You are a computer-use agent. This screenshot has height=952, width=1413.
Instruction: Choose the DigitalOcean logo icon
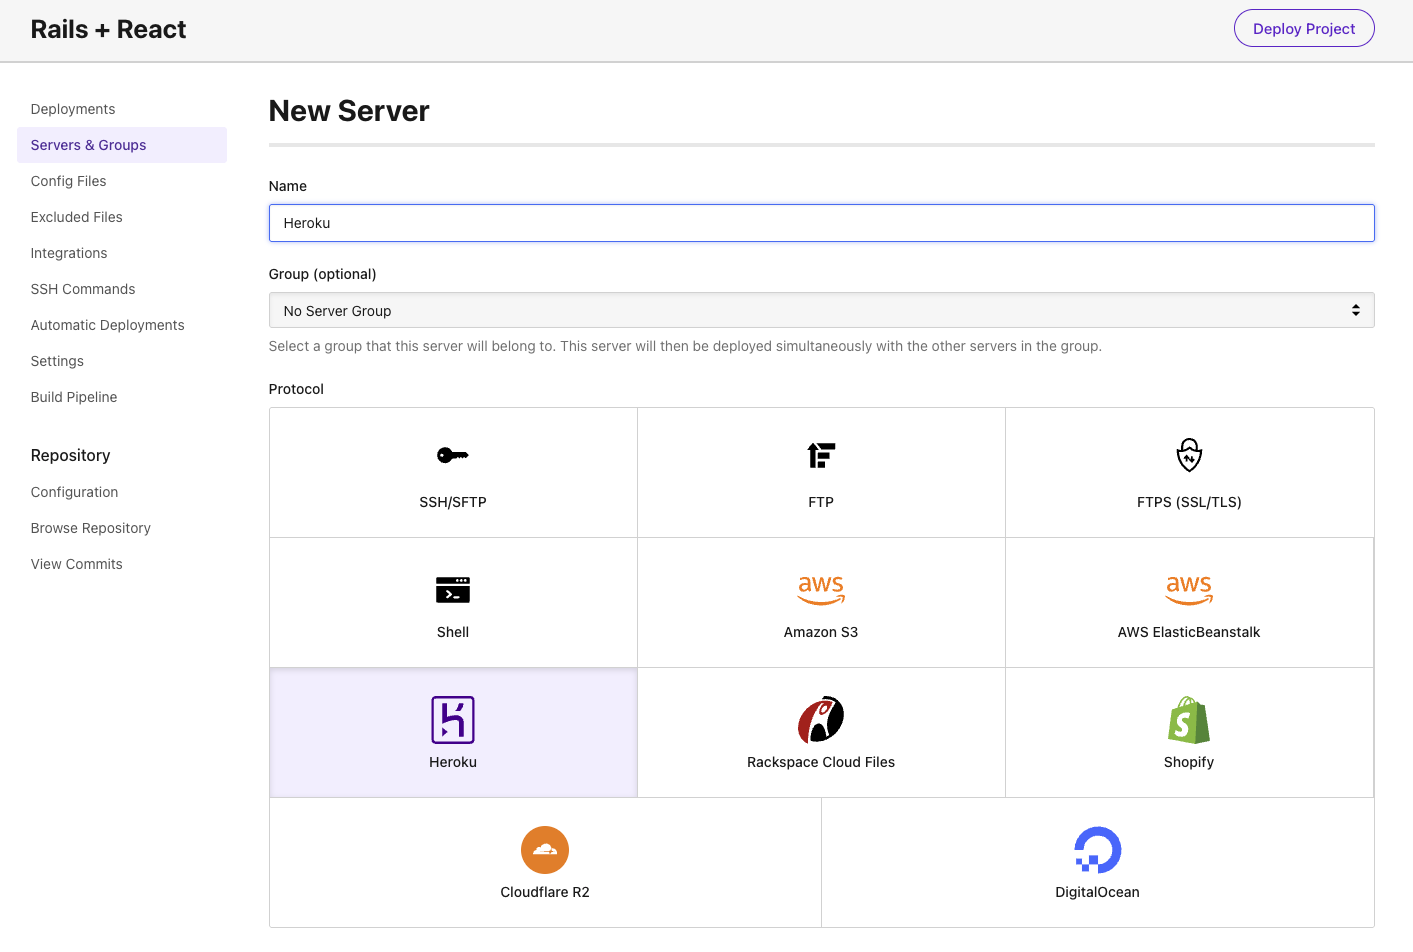click(1098, 850)
